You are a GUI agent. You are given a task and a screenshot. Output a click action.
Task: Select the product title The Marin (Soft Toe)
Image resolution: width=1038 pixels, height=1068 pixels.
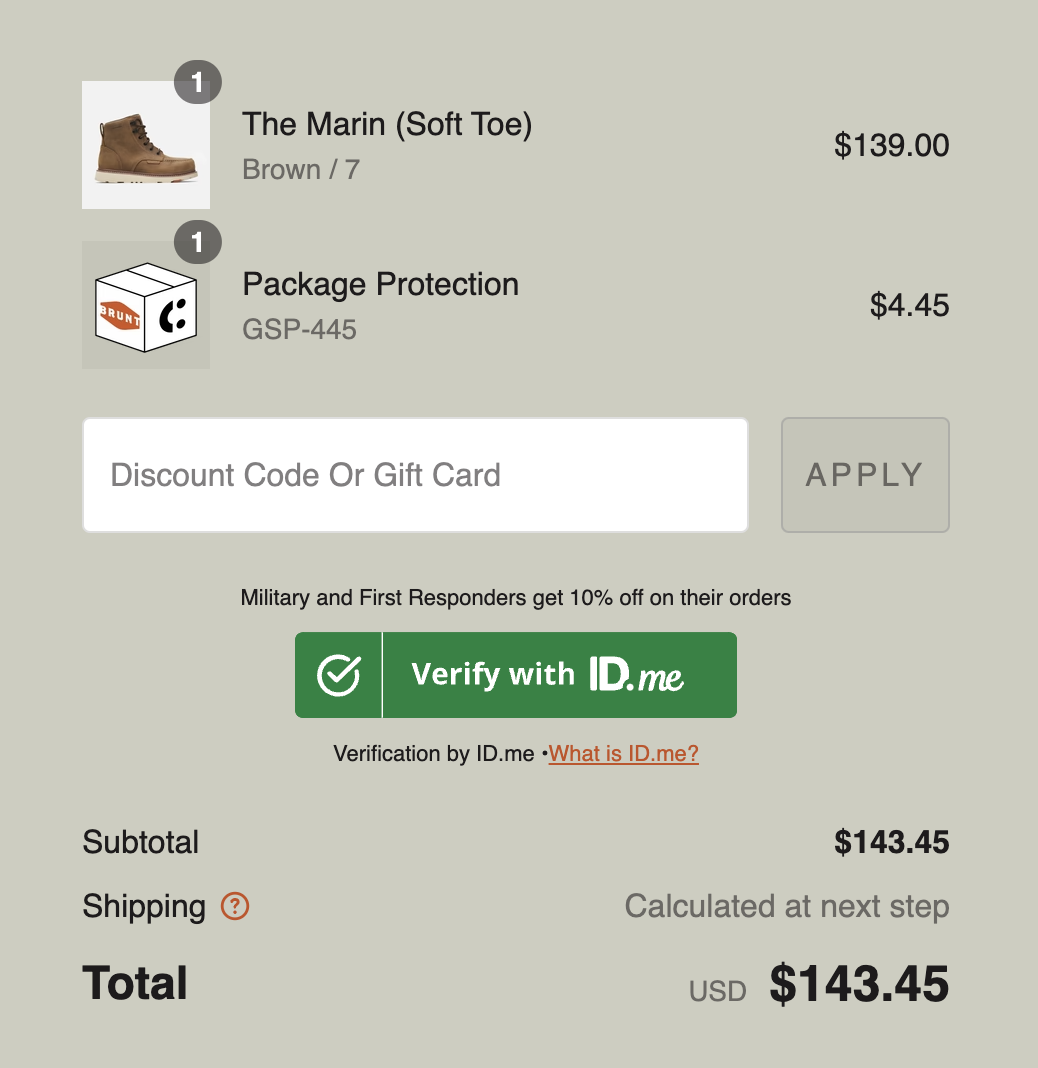tap(386, 124)
